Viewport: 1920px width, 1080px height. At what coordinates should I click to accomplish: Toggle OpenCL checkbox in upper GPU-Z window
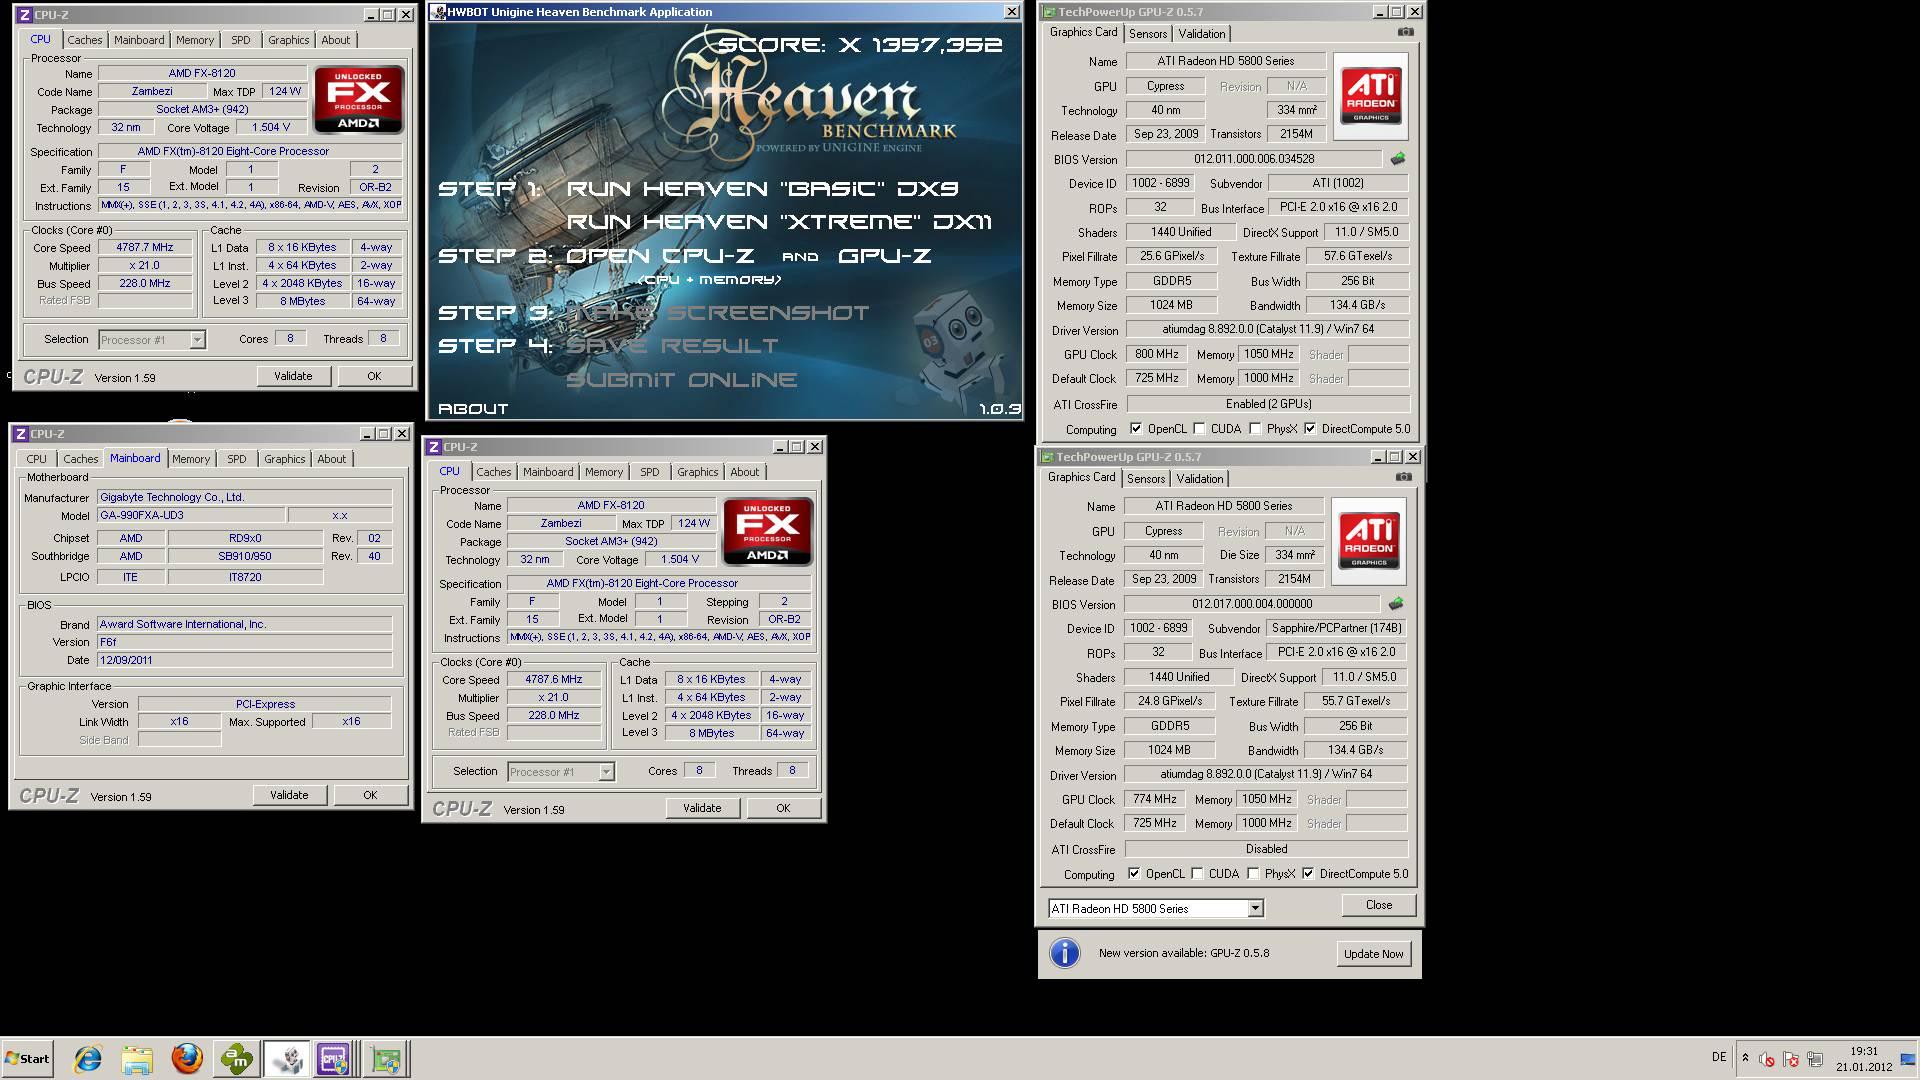tap(1136, 429)
